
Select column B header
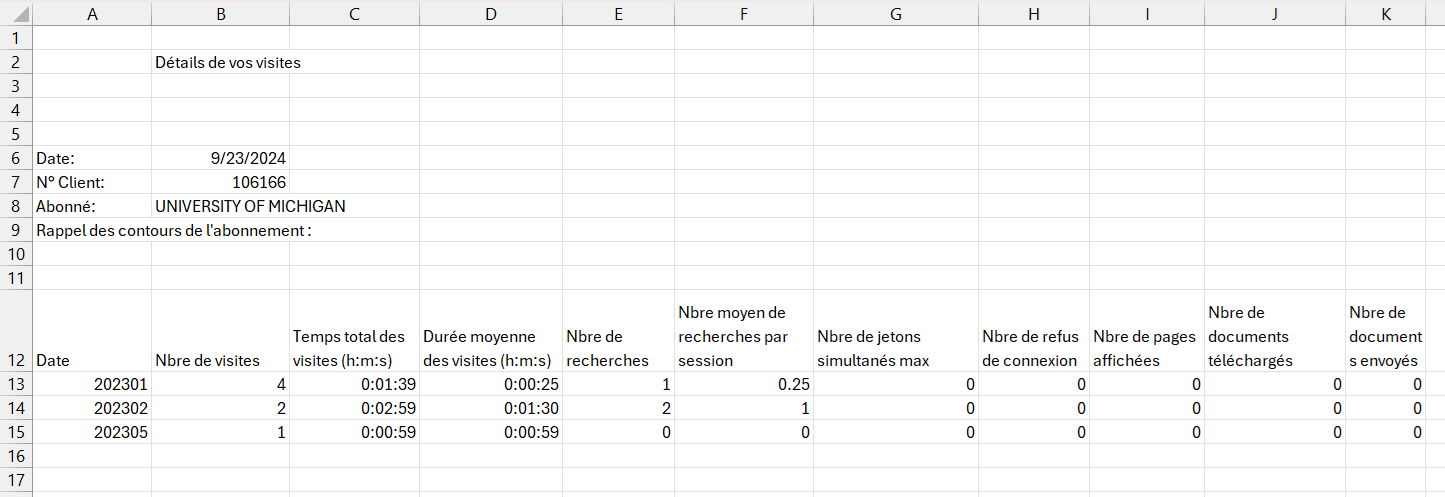pyautogui.click(x=221, y=13)
